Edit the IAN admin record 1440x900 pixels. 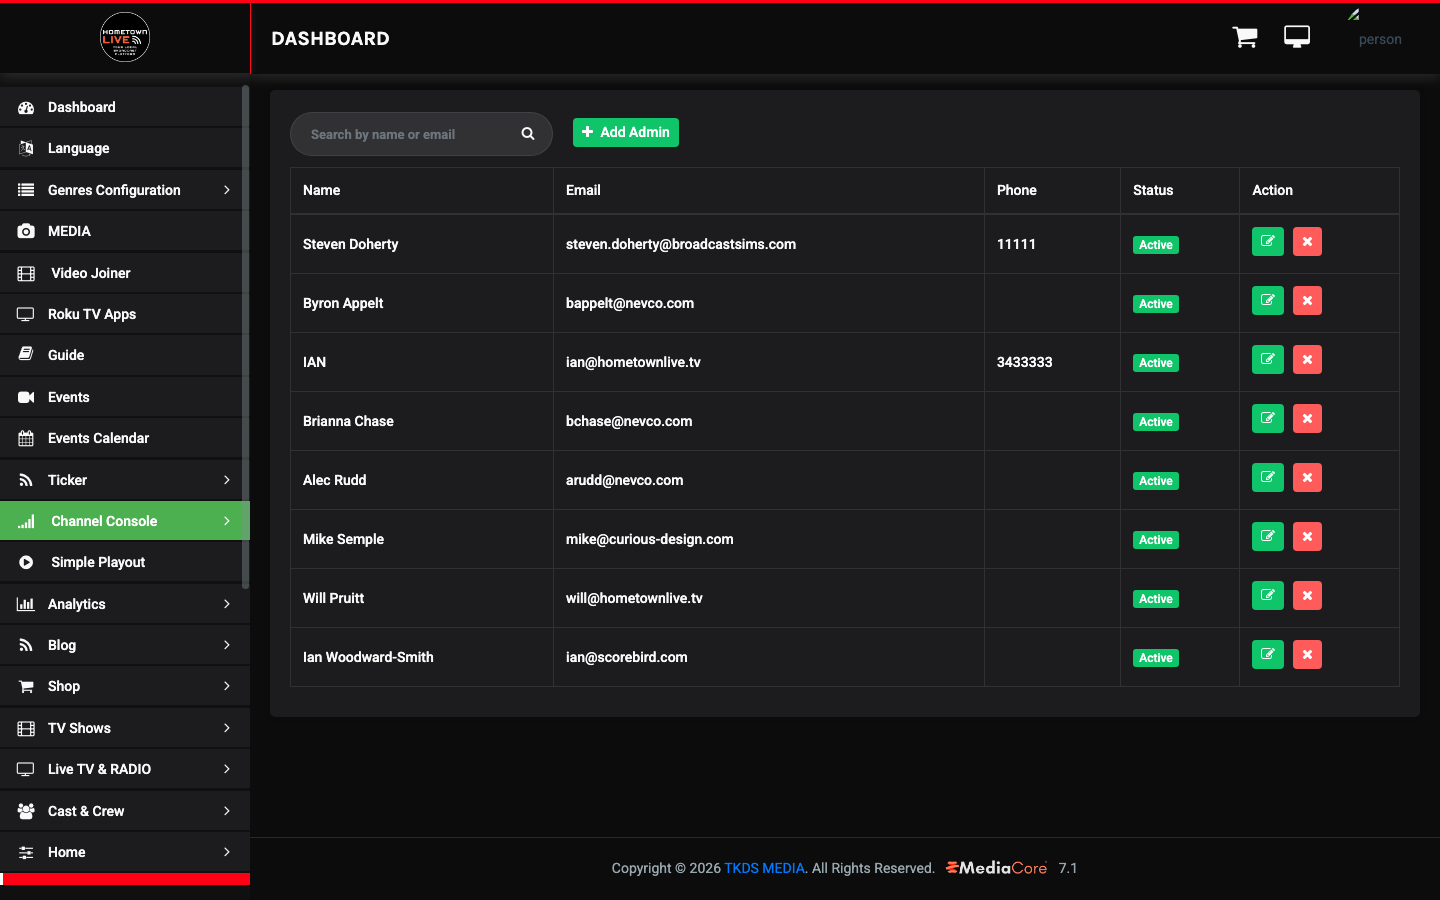pyautogui.click(x=1268, y=360)
